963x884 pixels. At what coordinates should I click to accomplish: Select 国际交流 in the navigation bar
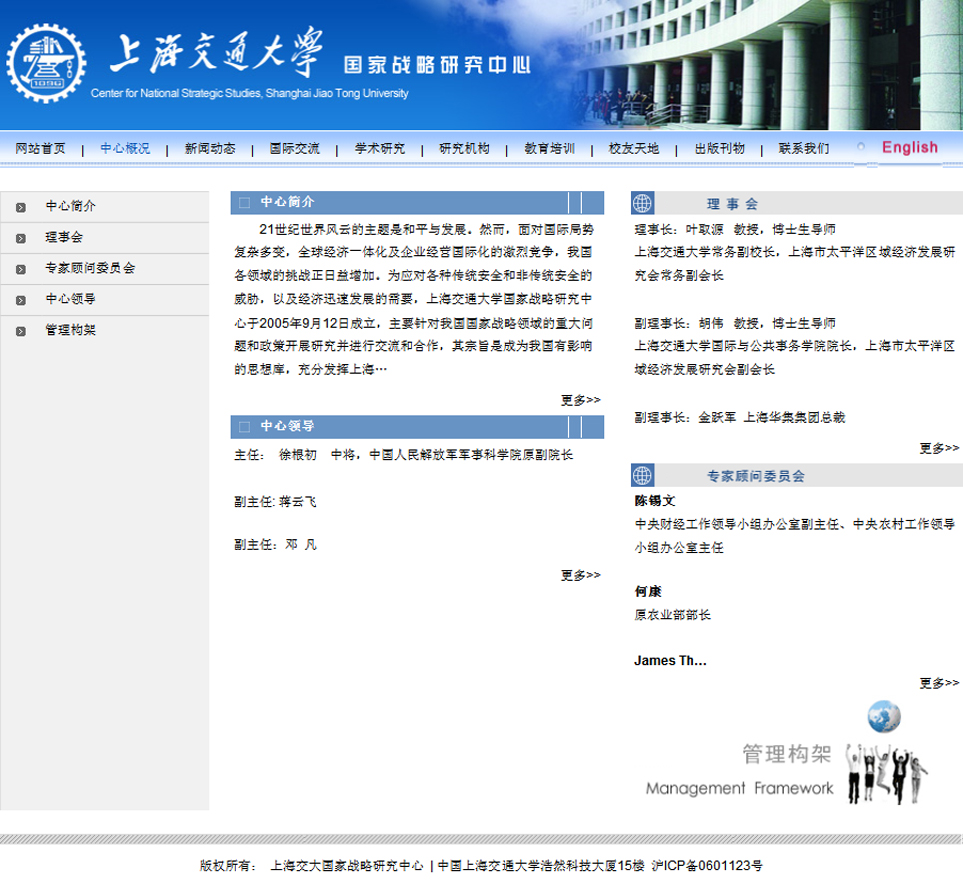tap(295, 149)
